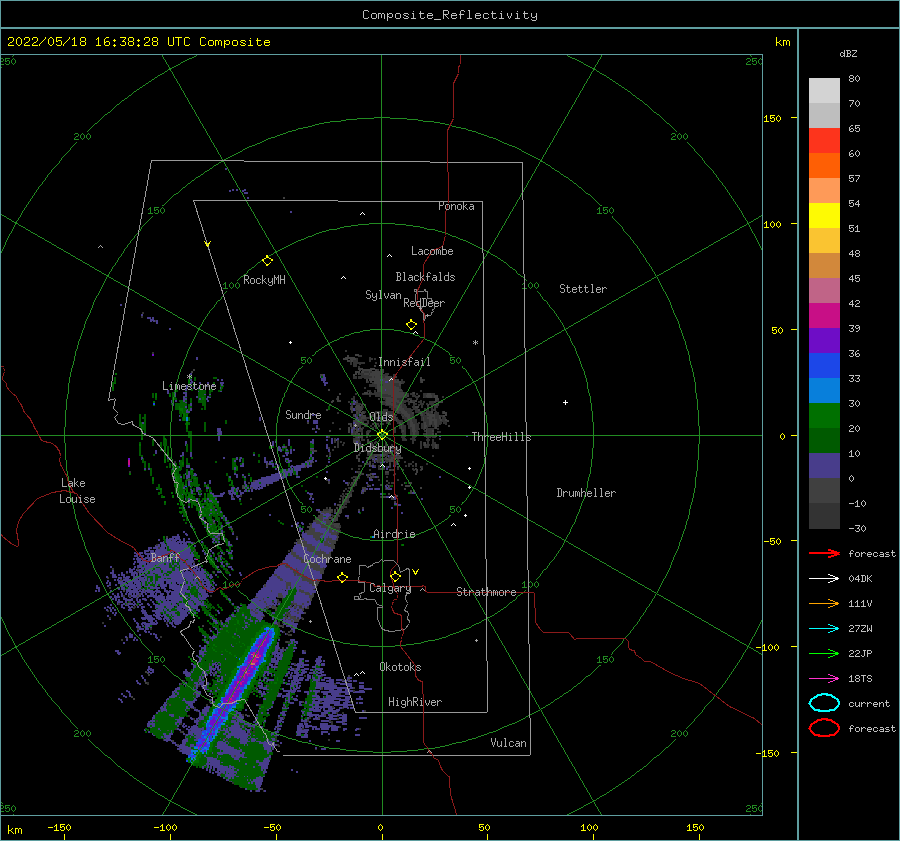
Task: Click the Lake Louise label
Action: click(x=77, y=491)
